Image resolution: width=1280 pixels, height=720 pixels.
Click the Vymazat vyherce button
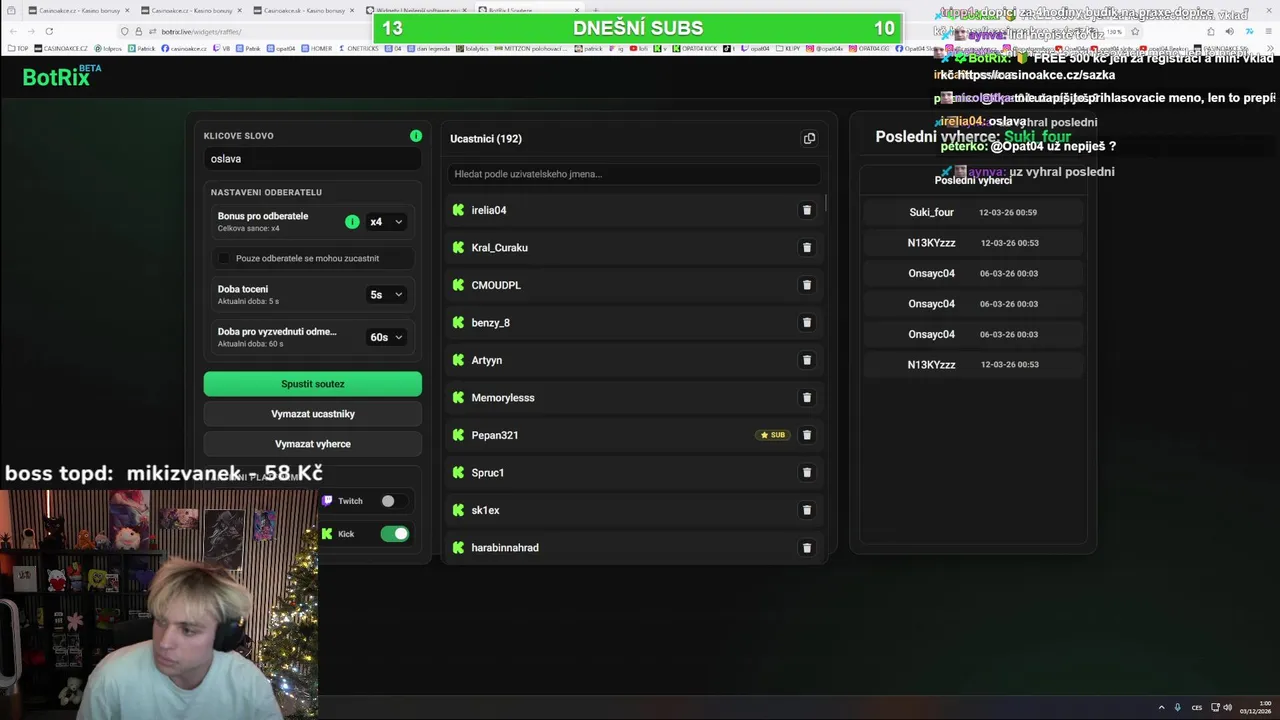[313, 444]
